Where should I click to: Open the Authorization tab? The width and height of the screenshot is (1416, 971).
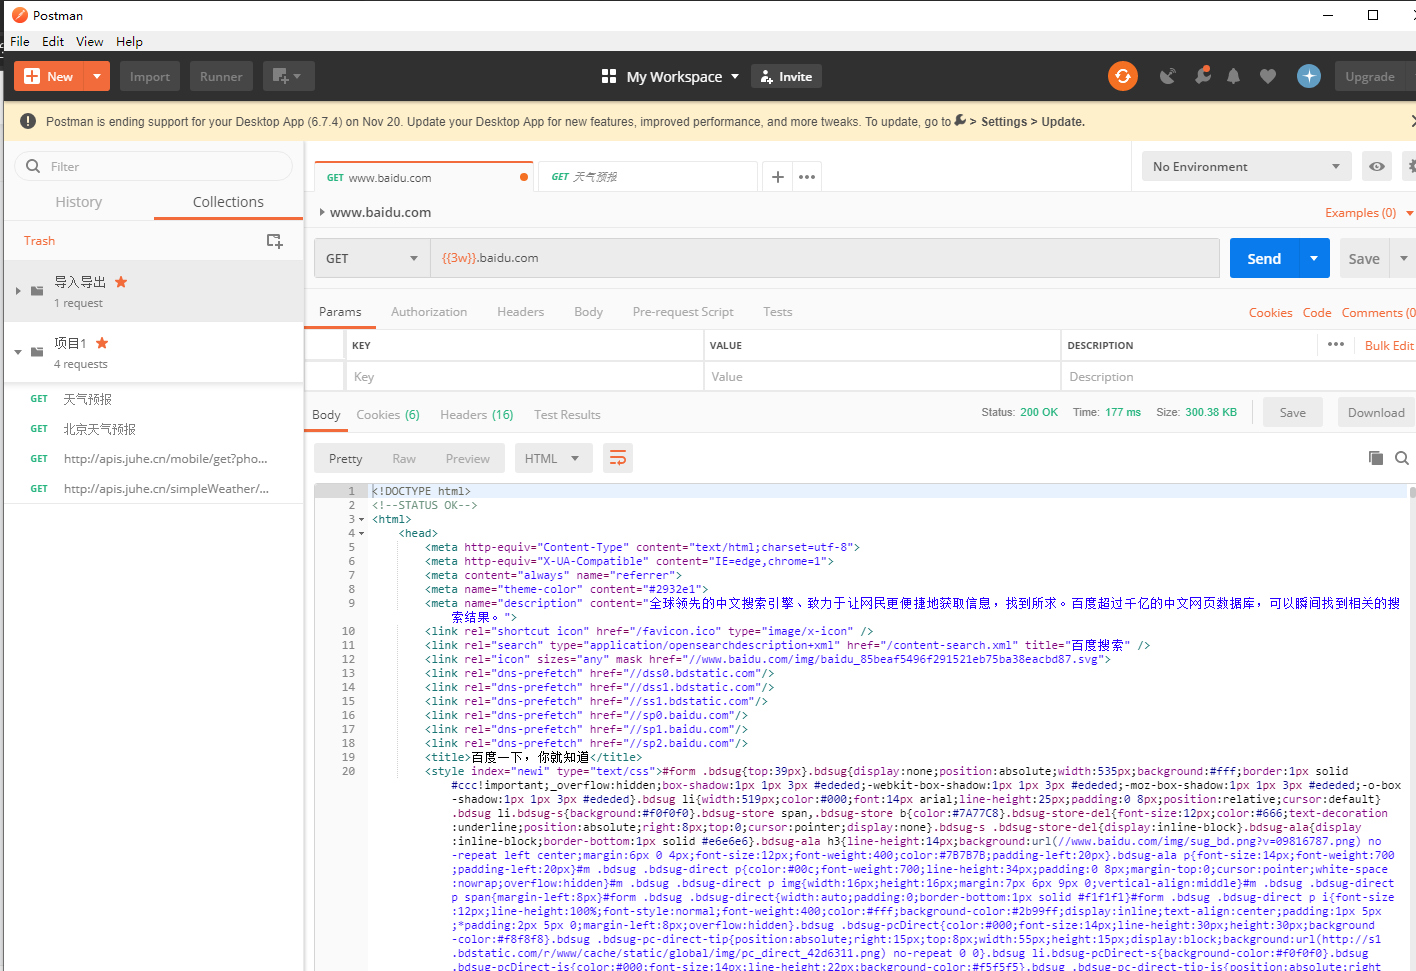pyautogui.click(x=429, y=311)
